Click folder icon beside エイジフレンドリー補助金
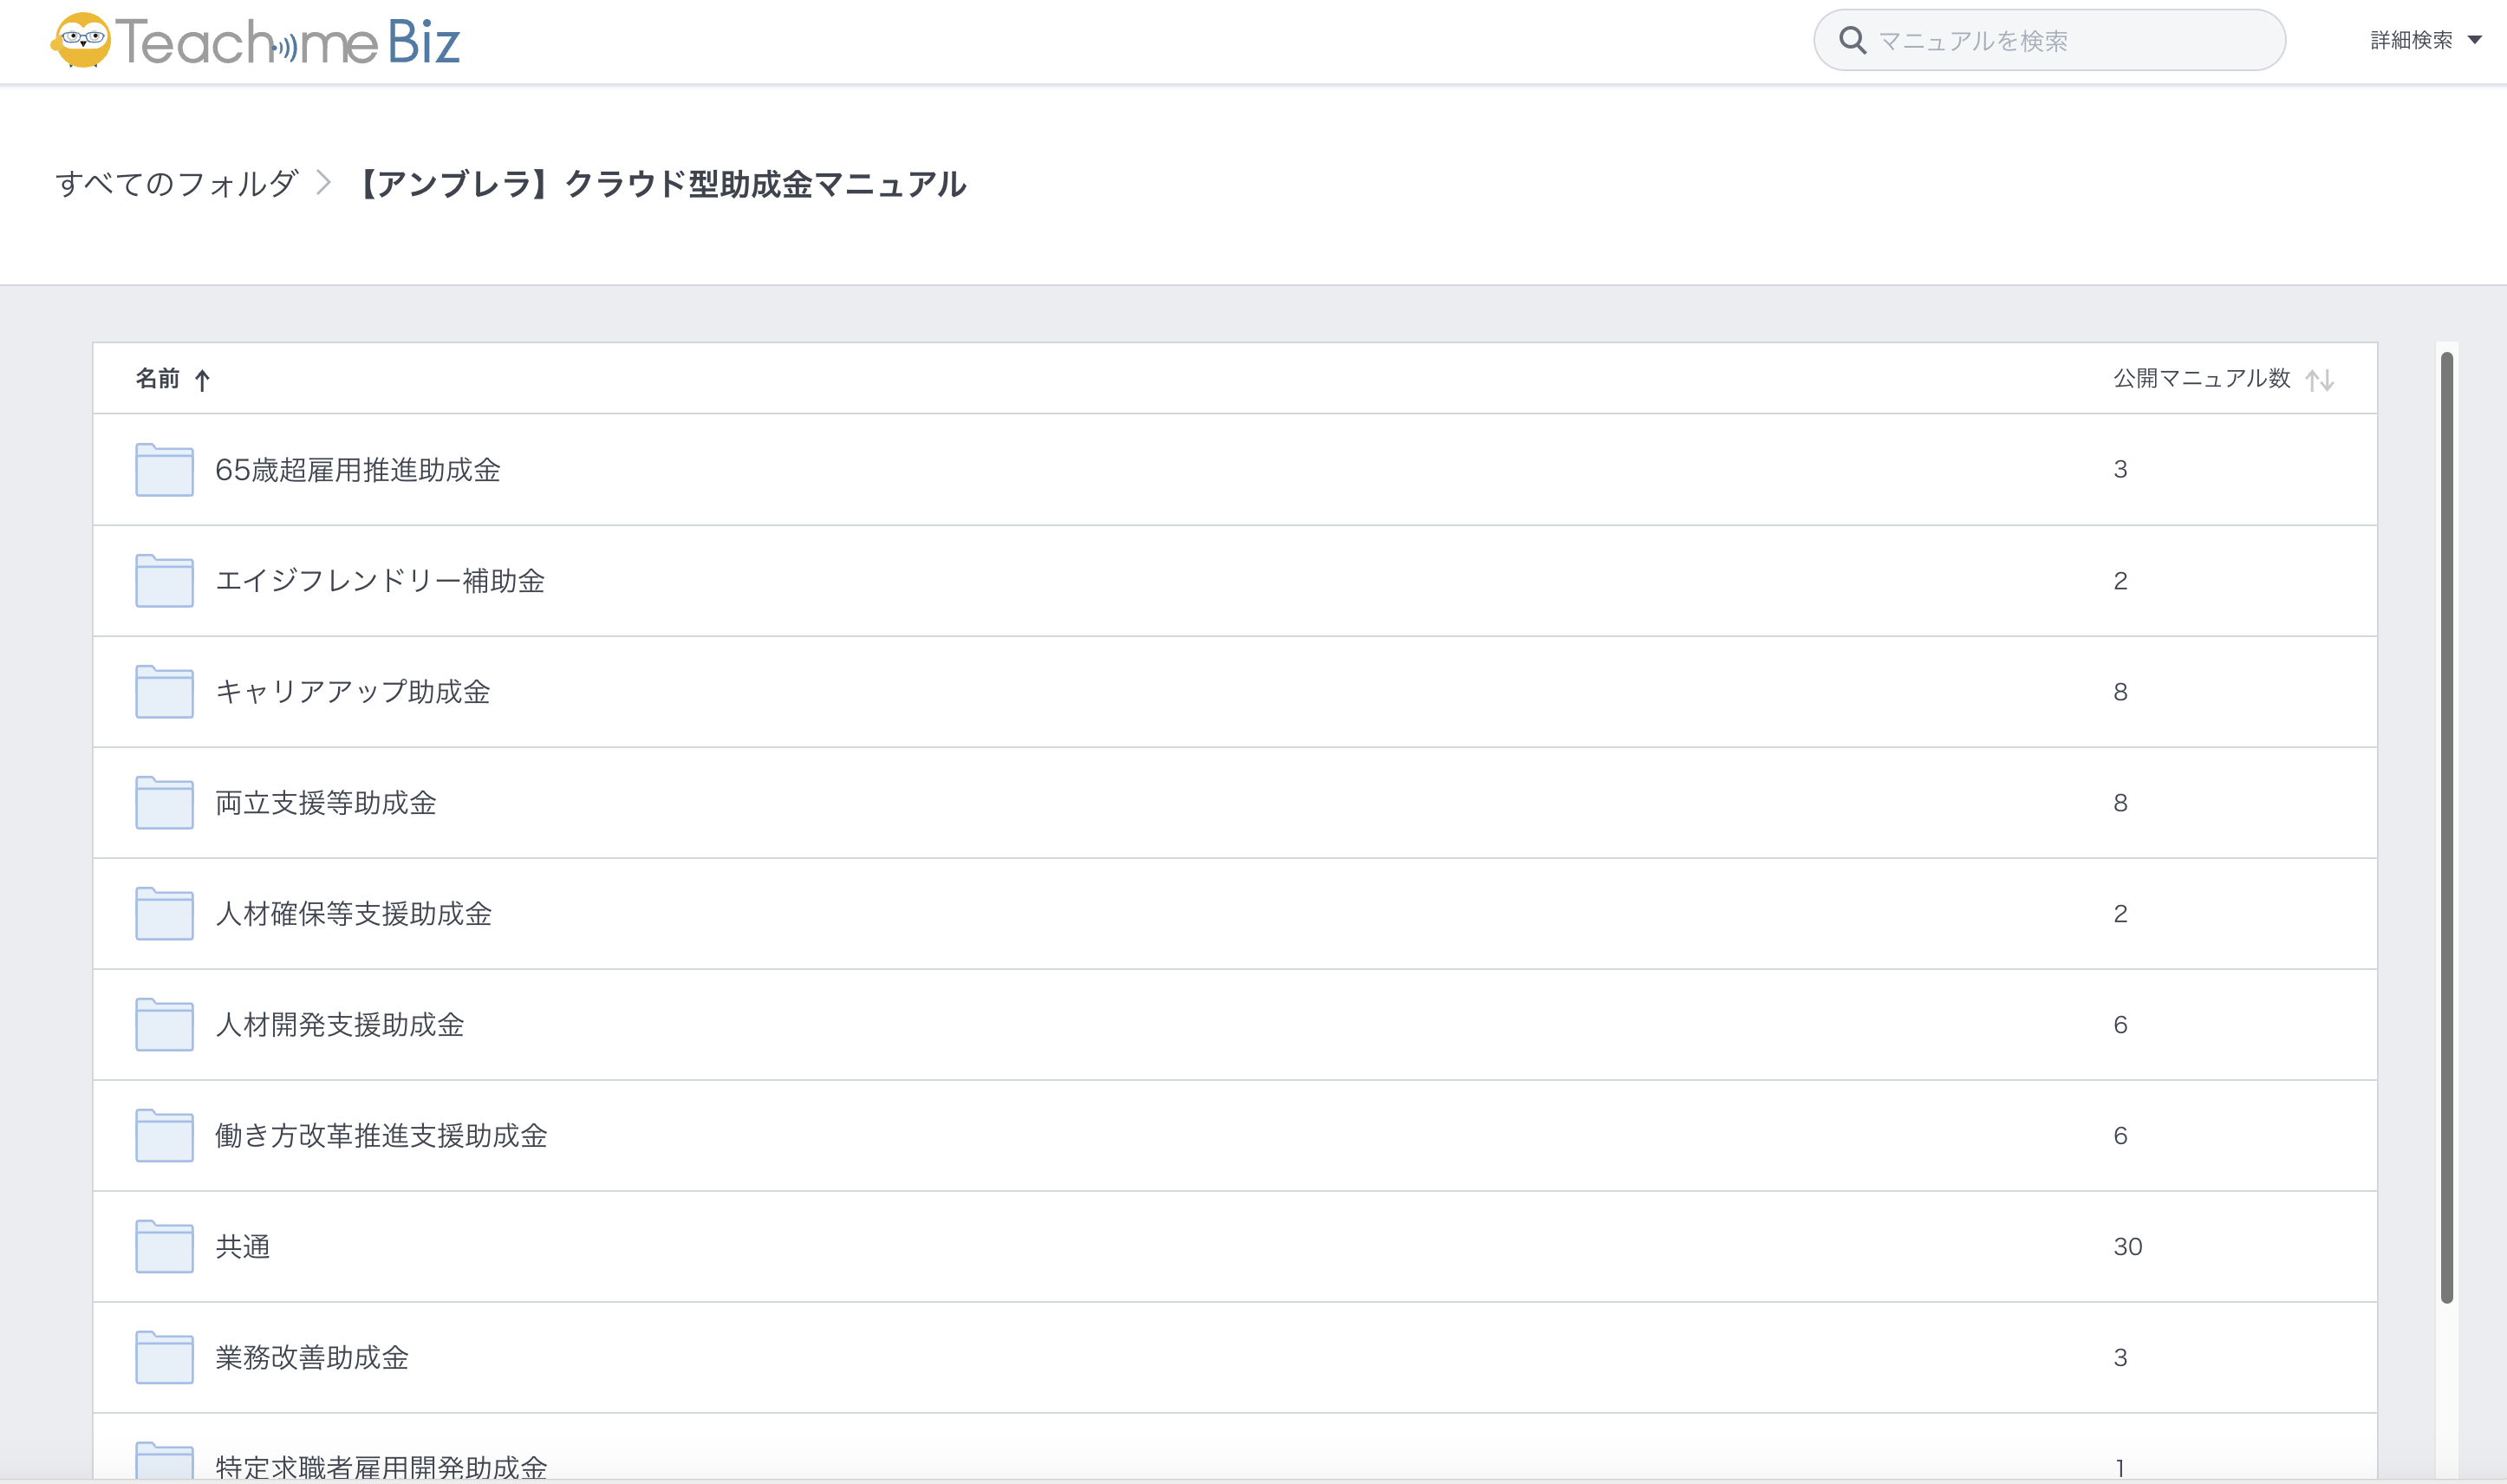This screenshot has height=1484, width=2507. pyautogui.click(x=164, y=581)
